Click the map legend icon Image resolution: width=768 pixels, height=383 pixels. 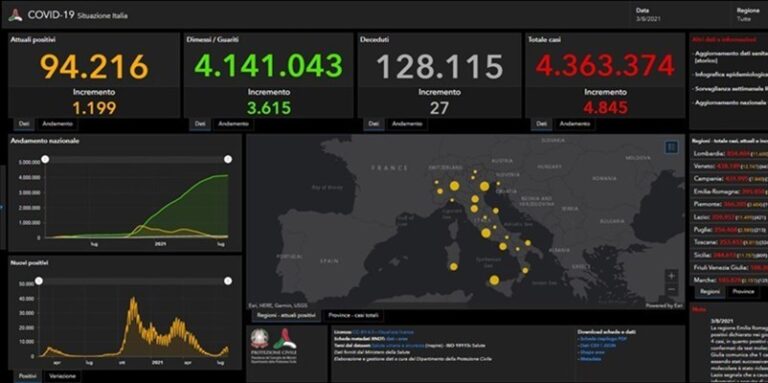(x=672, y=146)
